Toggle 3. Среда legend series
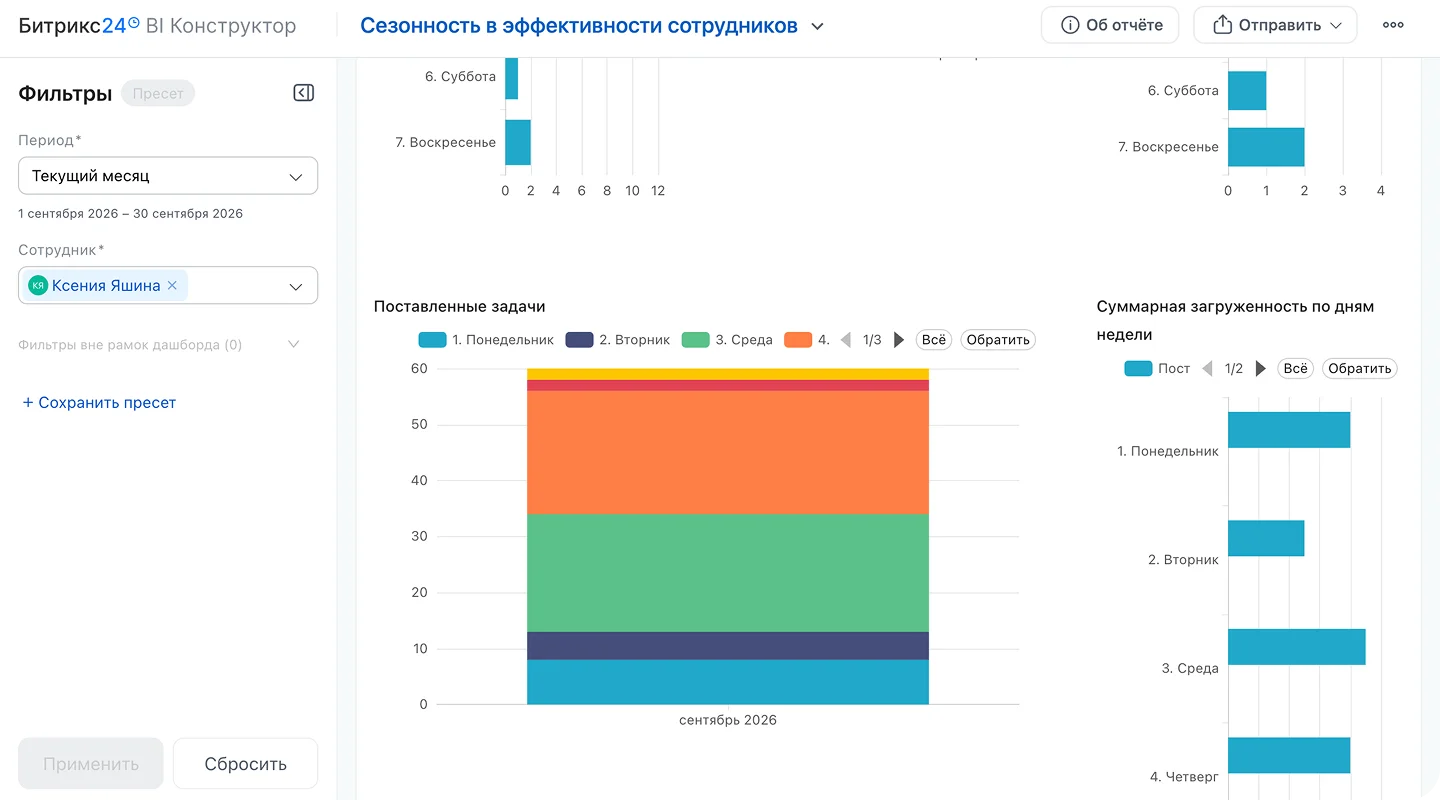Image resolution: width=1440 pixels, height=800 pixels. point(727,340)
